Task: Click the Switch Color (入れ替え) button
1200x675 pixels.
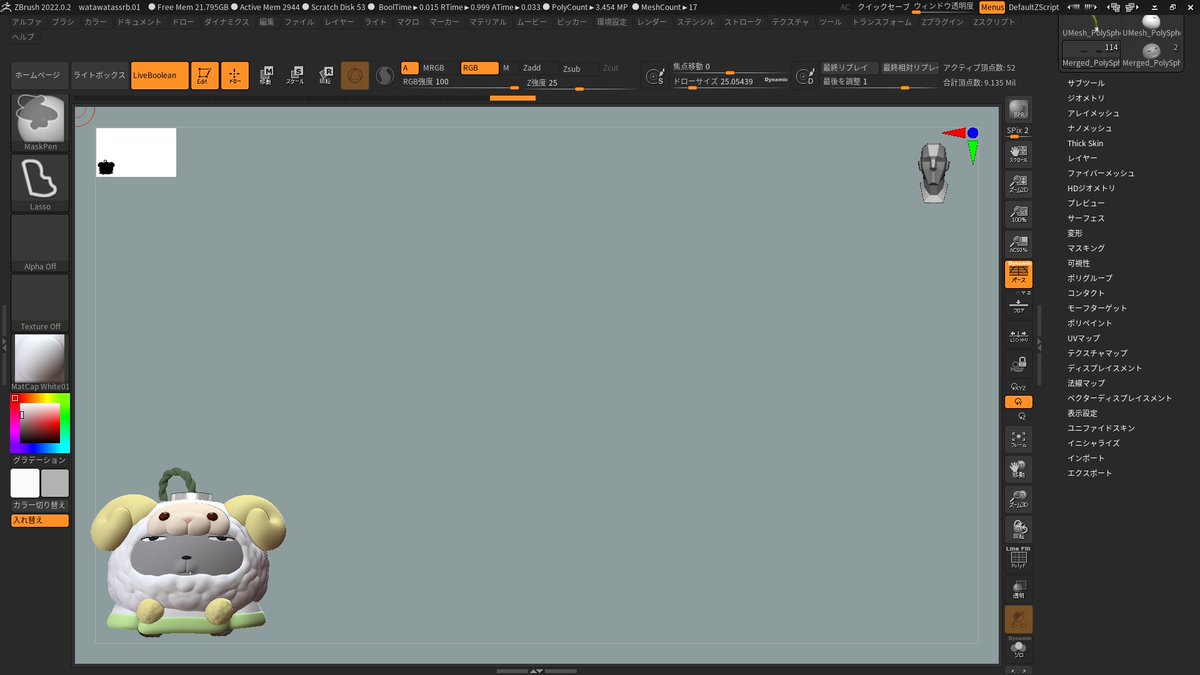Action: click(40, 520)
